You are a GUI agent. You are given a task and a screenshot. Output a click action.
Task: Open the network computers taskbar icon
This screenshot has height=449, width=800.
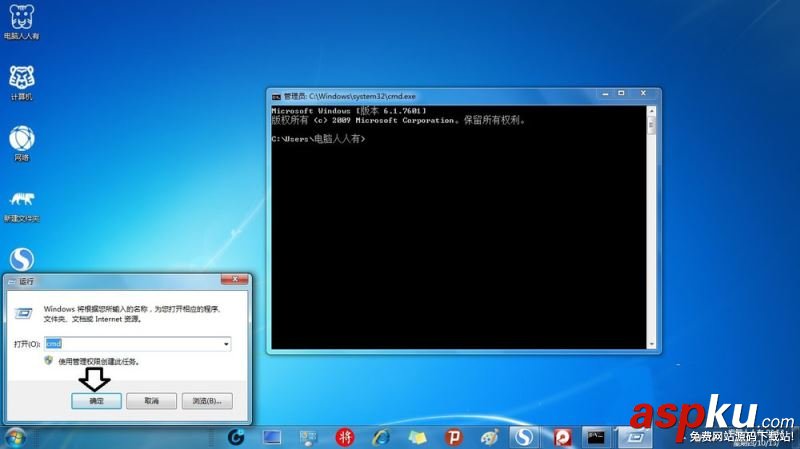(x=308, y=438)
